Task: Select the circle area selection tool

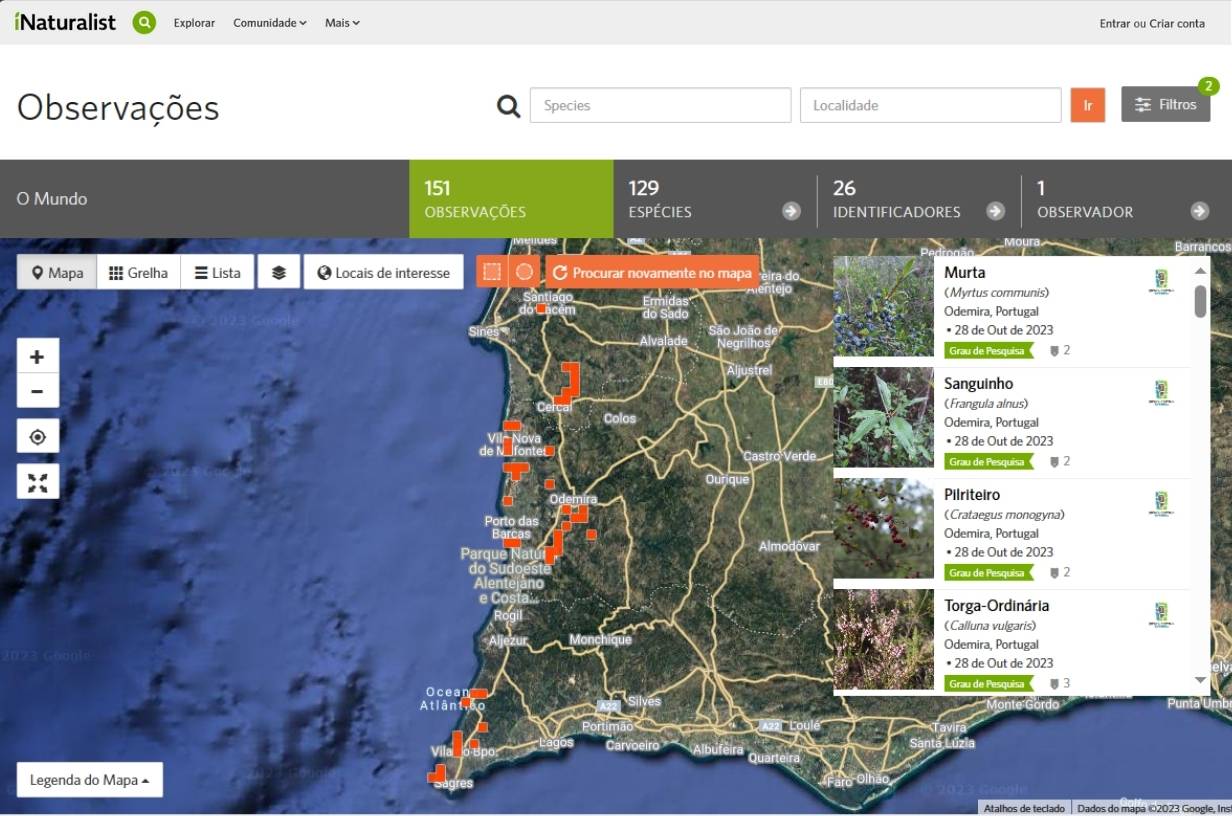Action: point(524,272)
